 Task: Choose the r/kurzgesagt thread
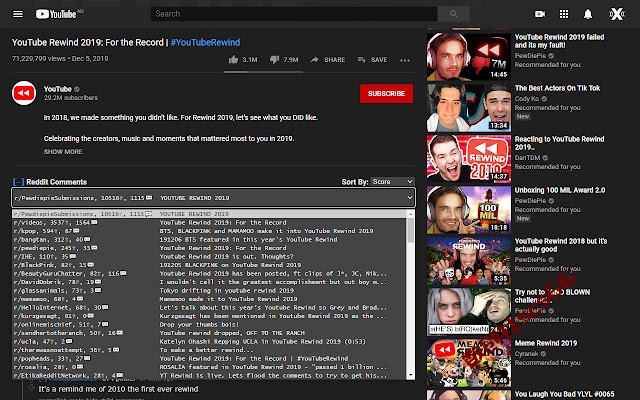[209, 316]
